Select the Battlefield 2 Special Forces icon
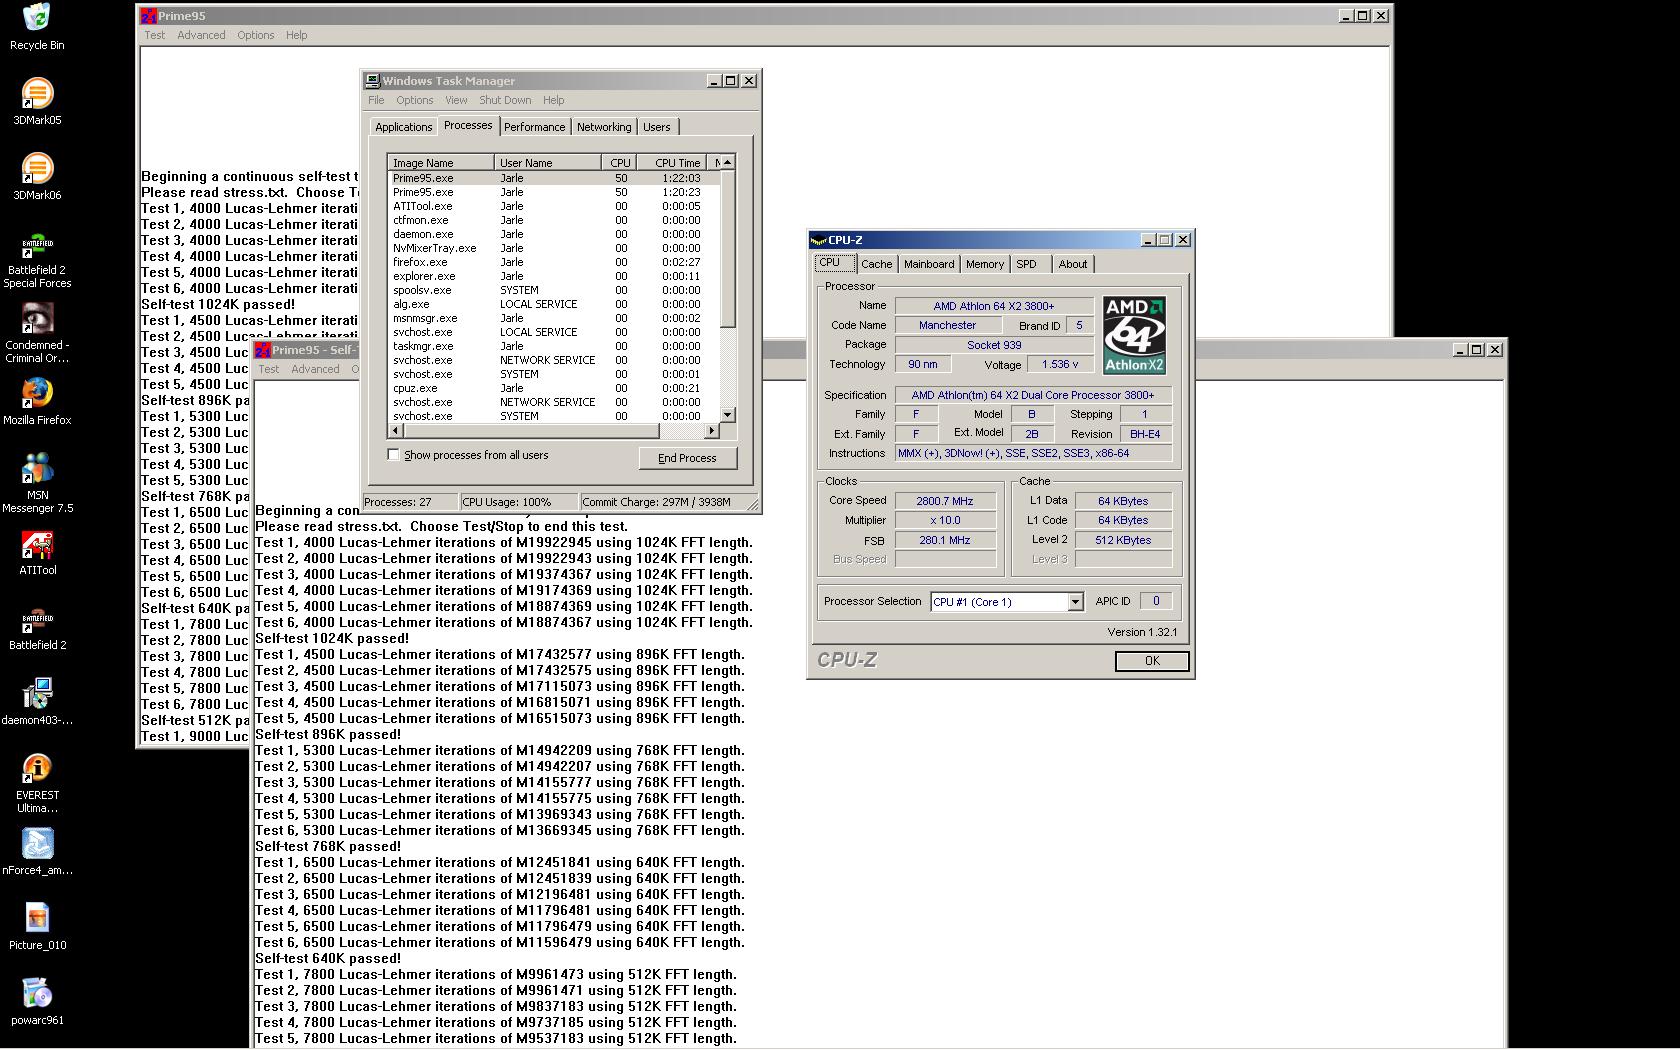Image resolution: width=1680 pixels, height=1050 pixels. pyautogui.click(x=37, y=258)
